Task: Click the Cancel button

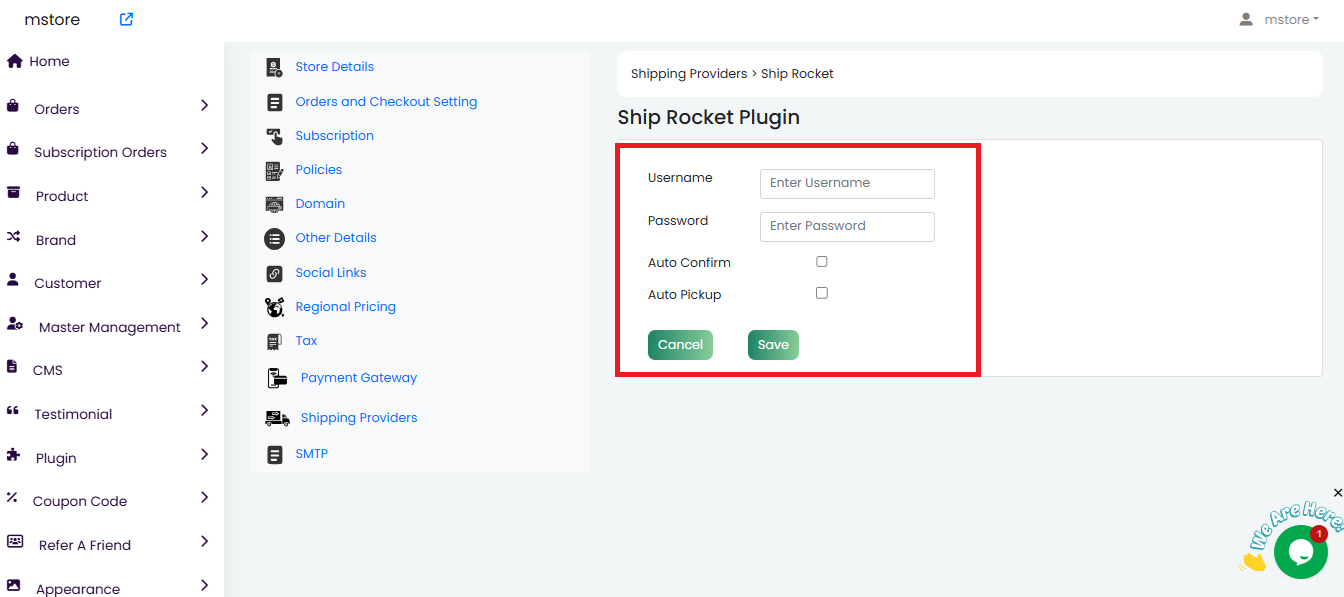Action: click(680, 344)
